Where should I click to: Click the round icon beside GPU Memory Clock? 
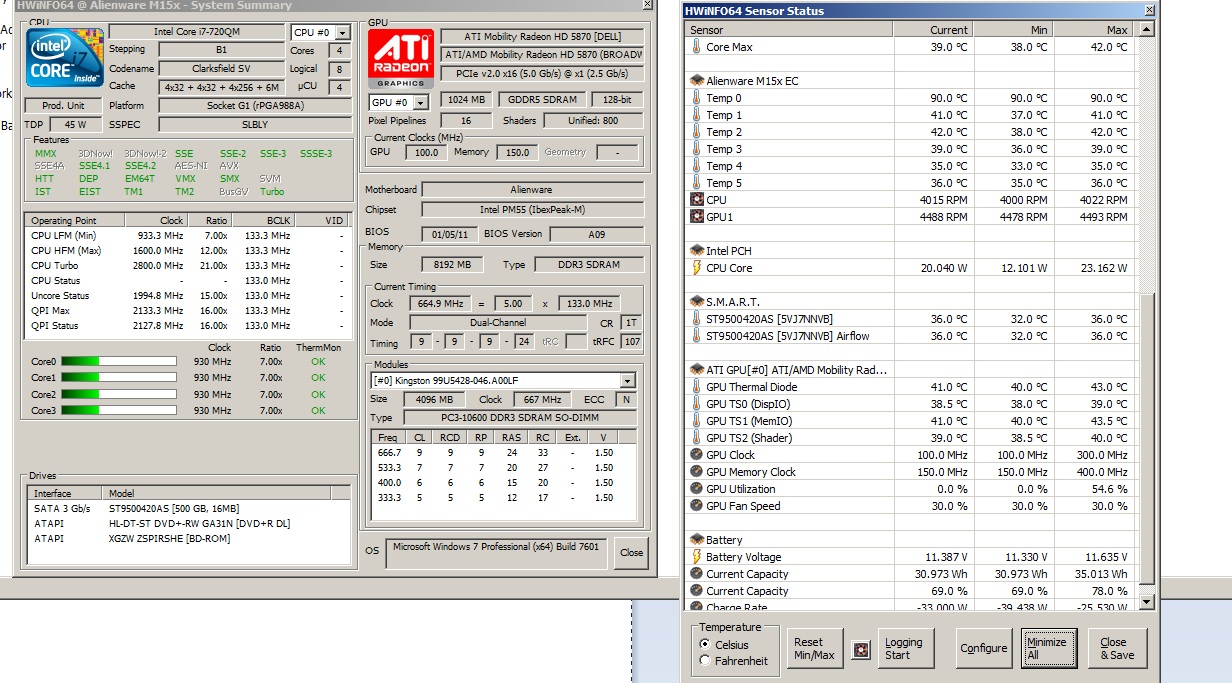697,472
